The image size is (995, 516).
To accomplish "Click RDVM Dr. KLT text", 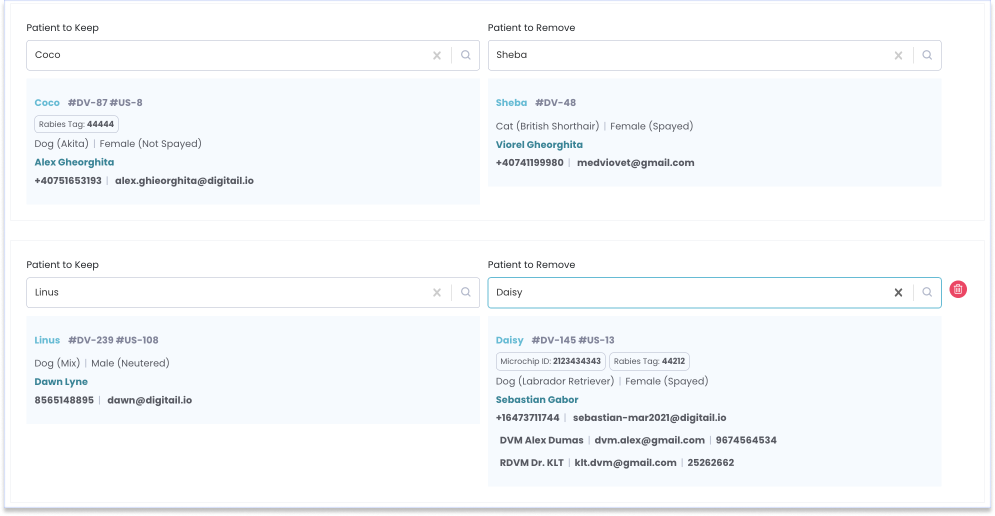I will click(531, 463).
